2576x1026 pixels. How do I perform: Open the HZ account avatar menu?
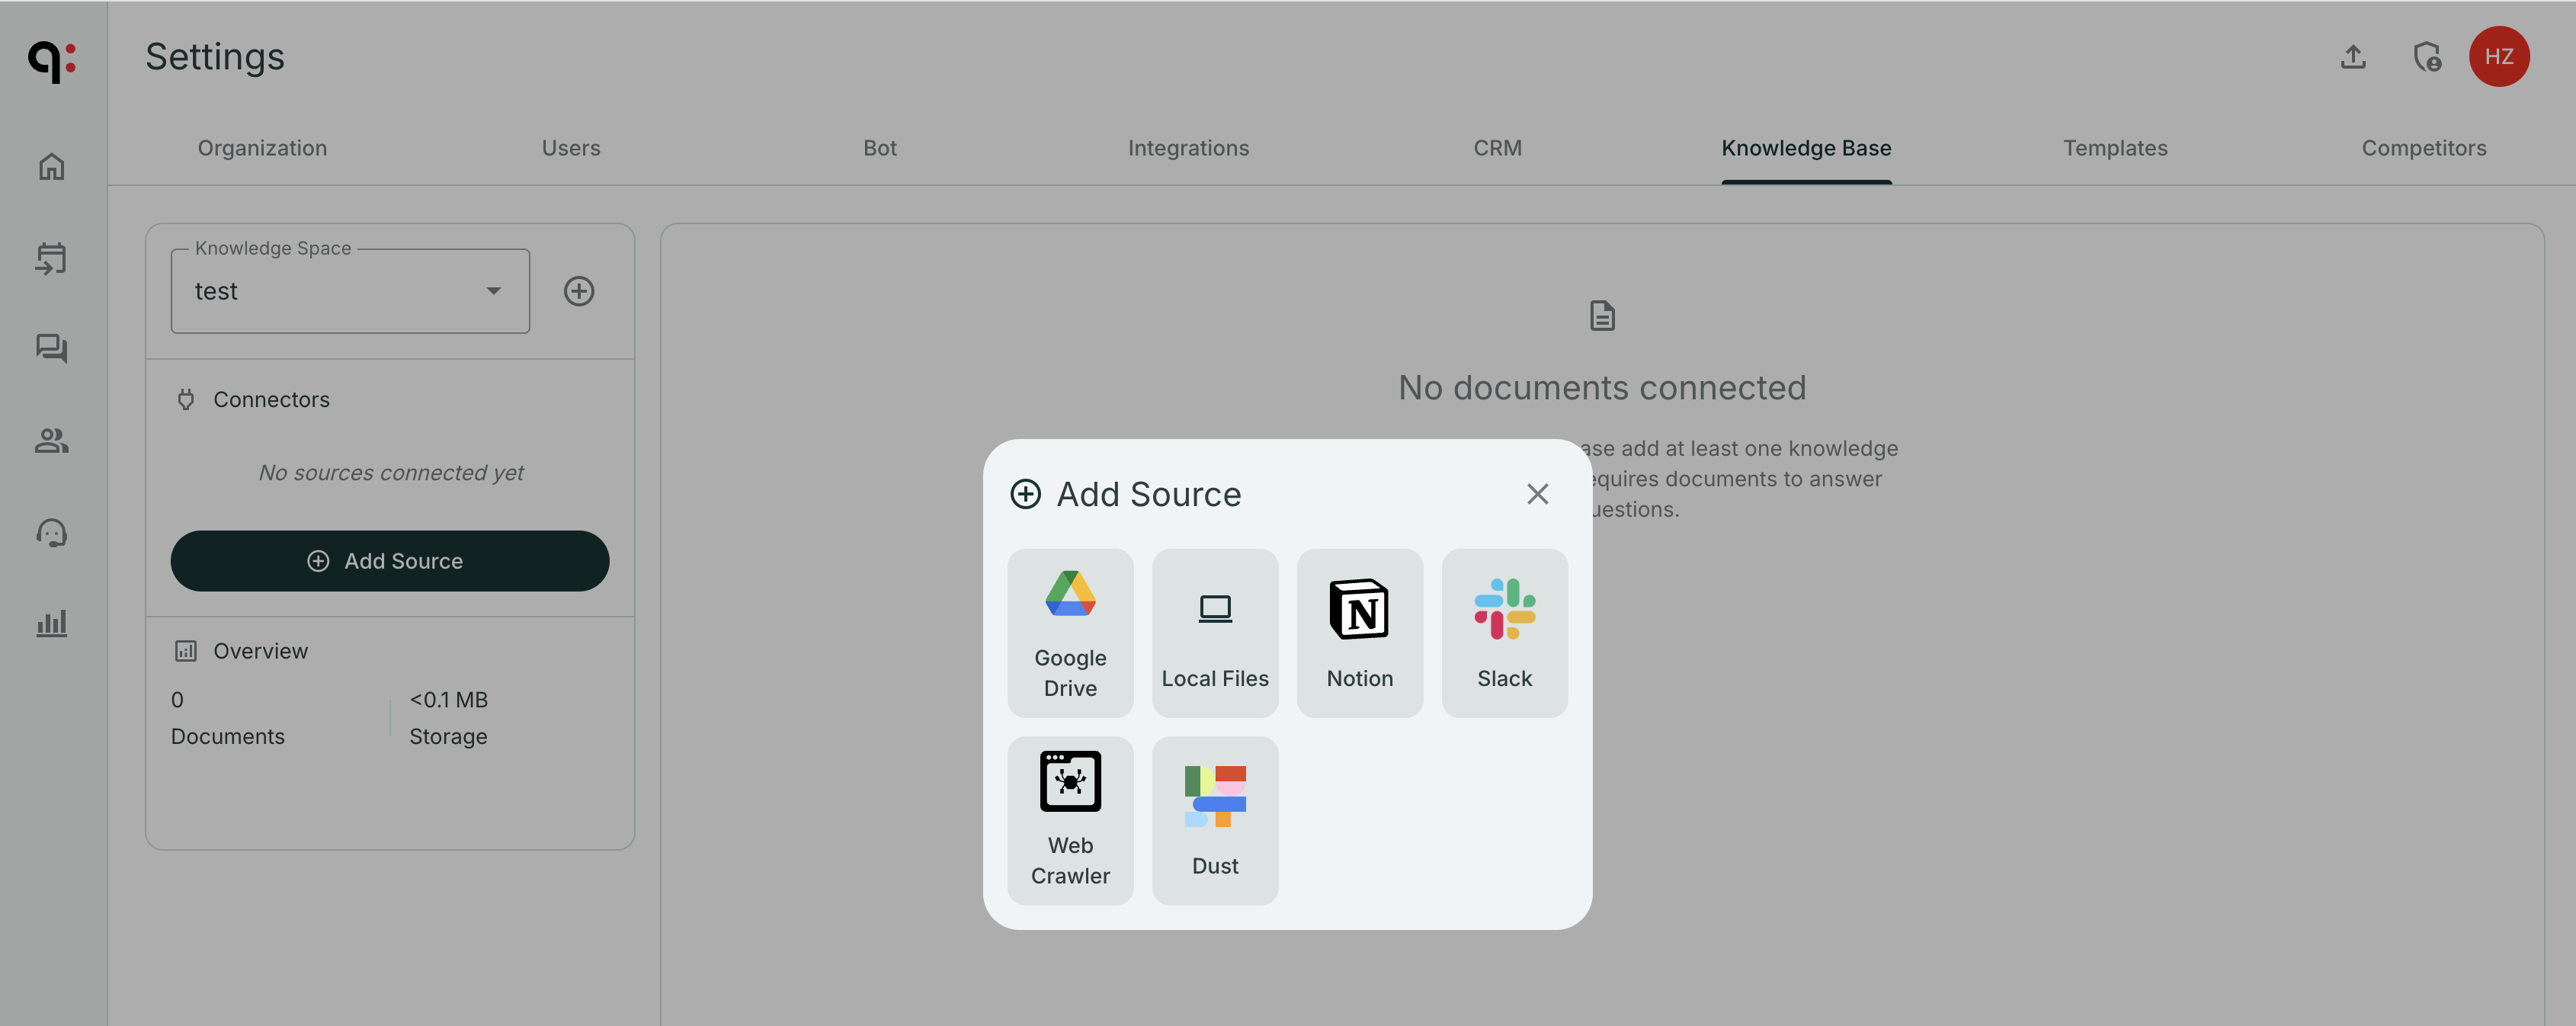tap(2500, 57)
